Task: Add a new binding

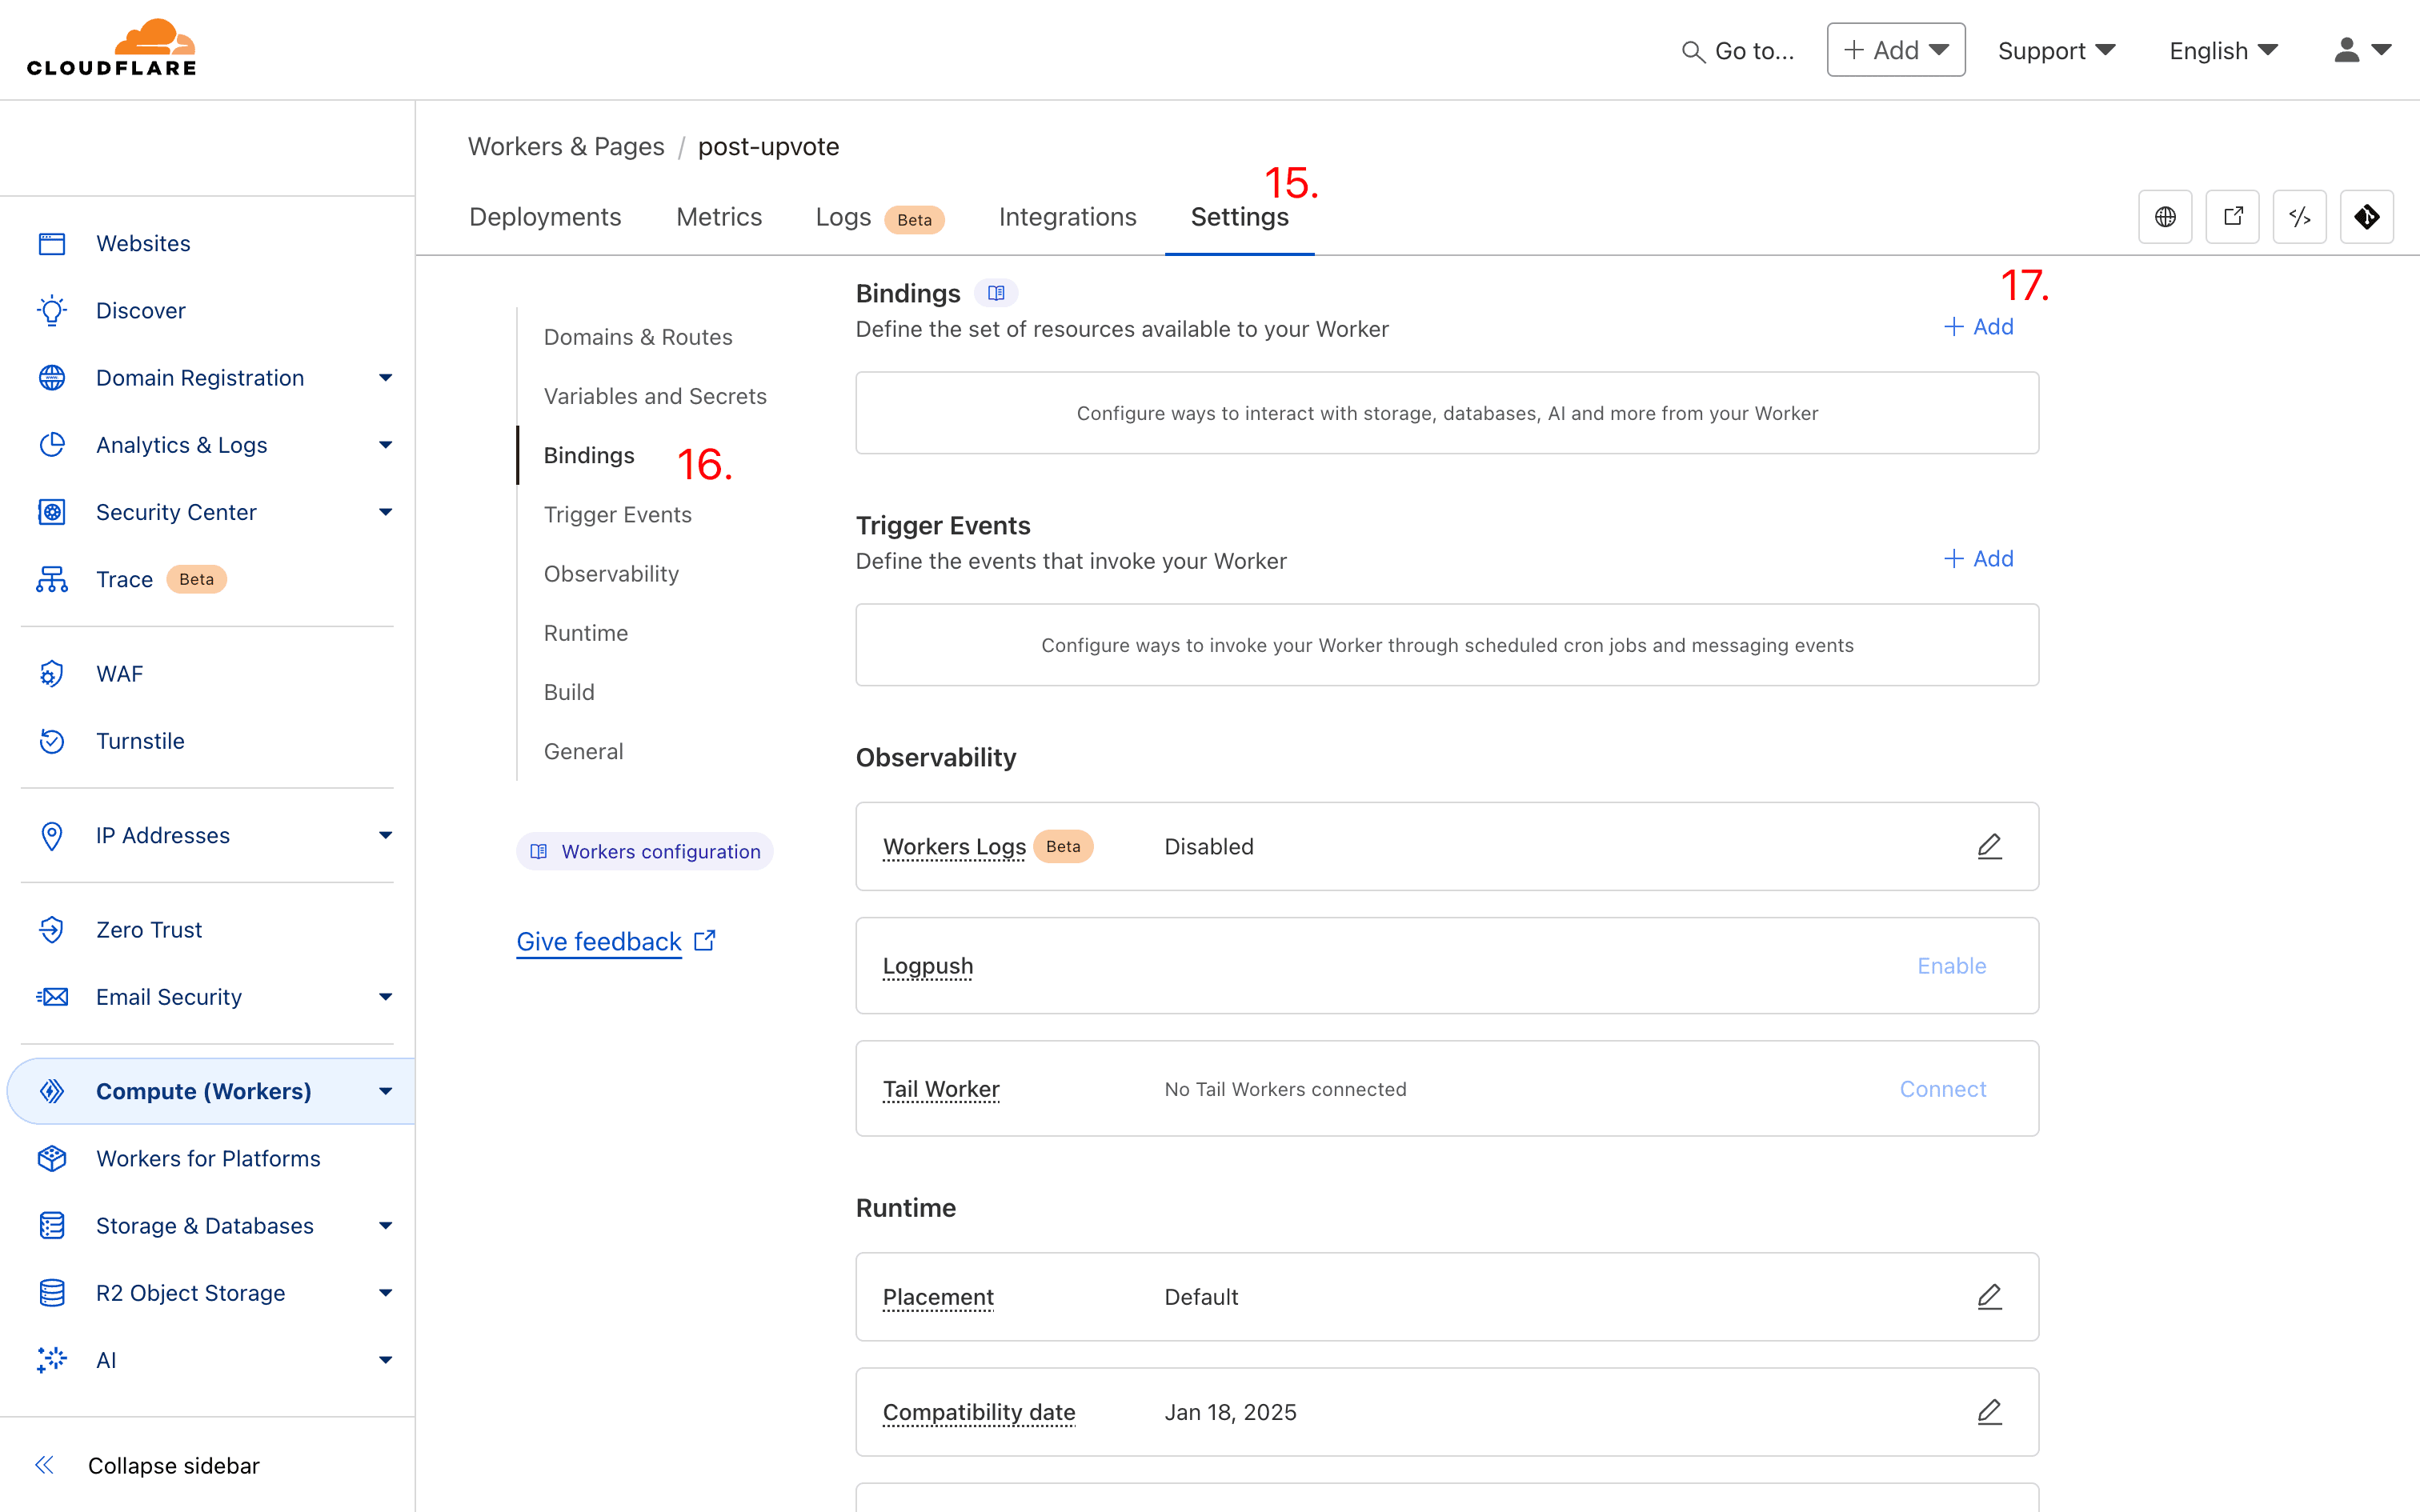Action: click(1978, 326)
